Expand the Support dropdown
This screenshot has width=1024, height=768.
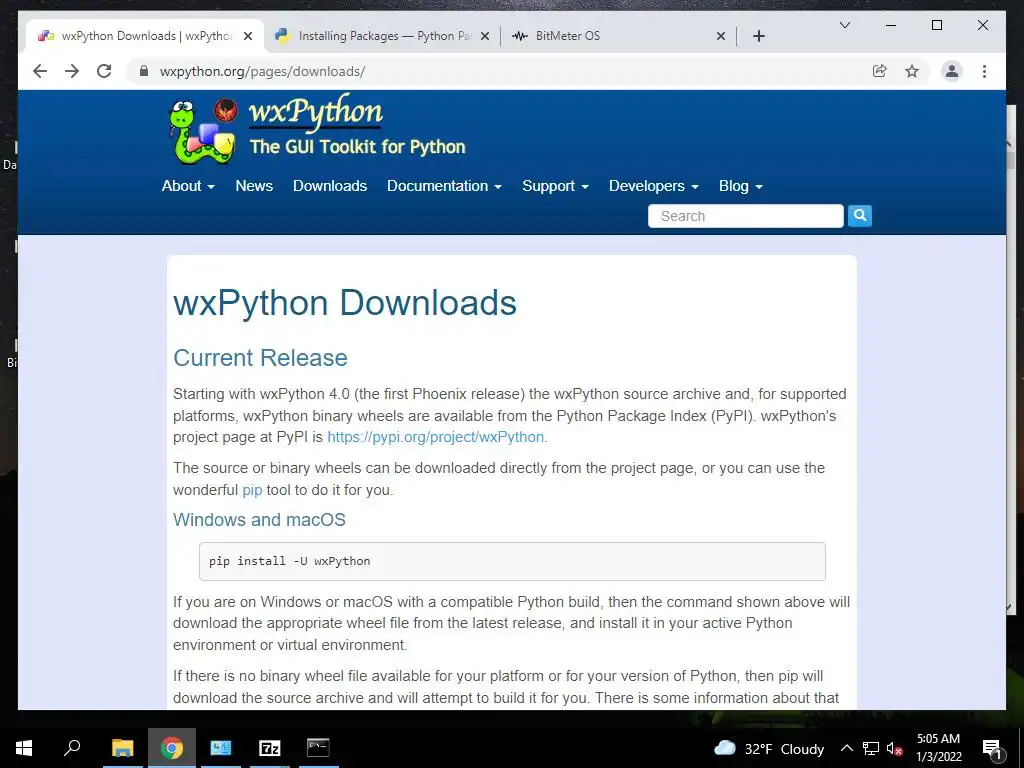[555, 186]
